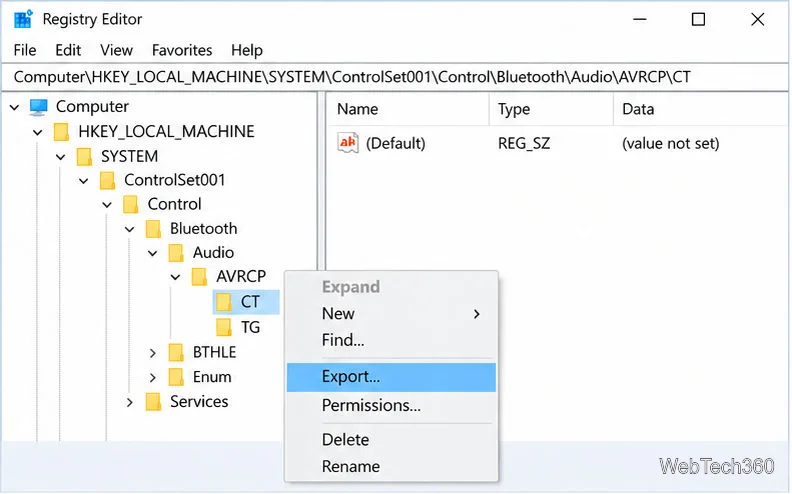The width and height of the screenshot is (792, 494).
Task: Select the (Default) value name
Action: coord(395,143)
